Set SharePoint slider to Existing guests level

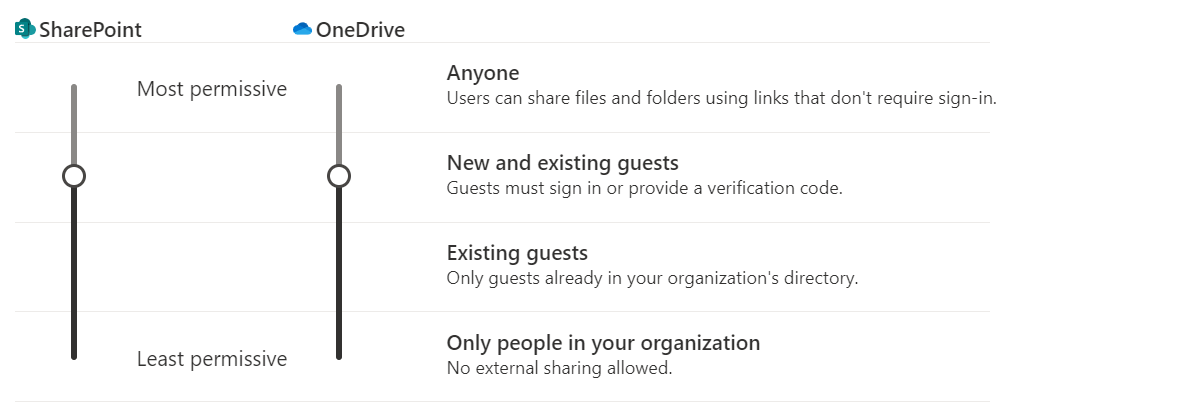(x=74, y=266)
